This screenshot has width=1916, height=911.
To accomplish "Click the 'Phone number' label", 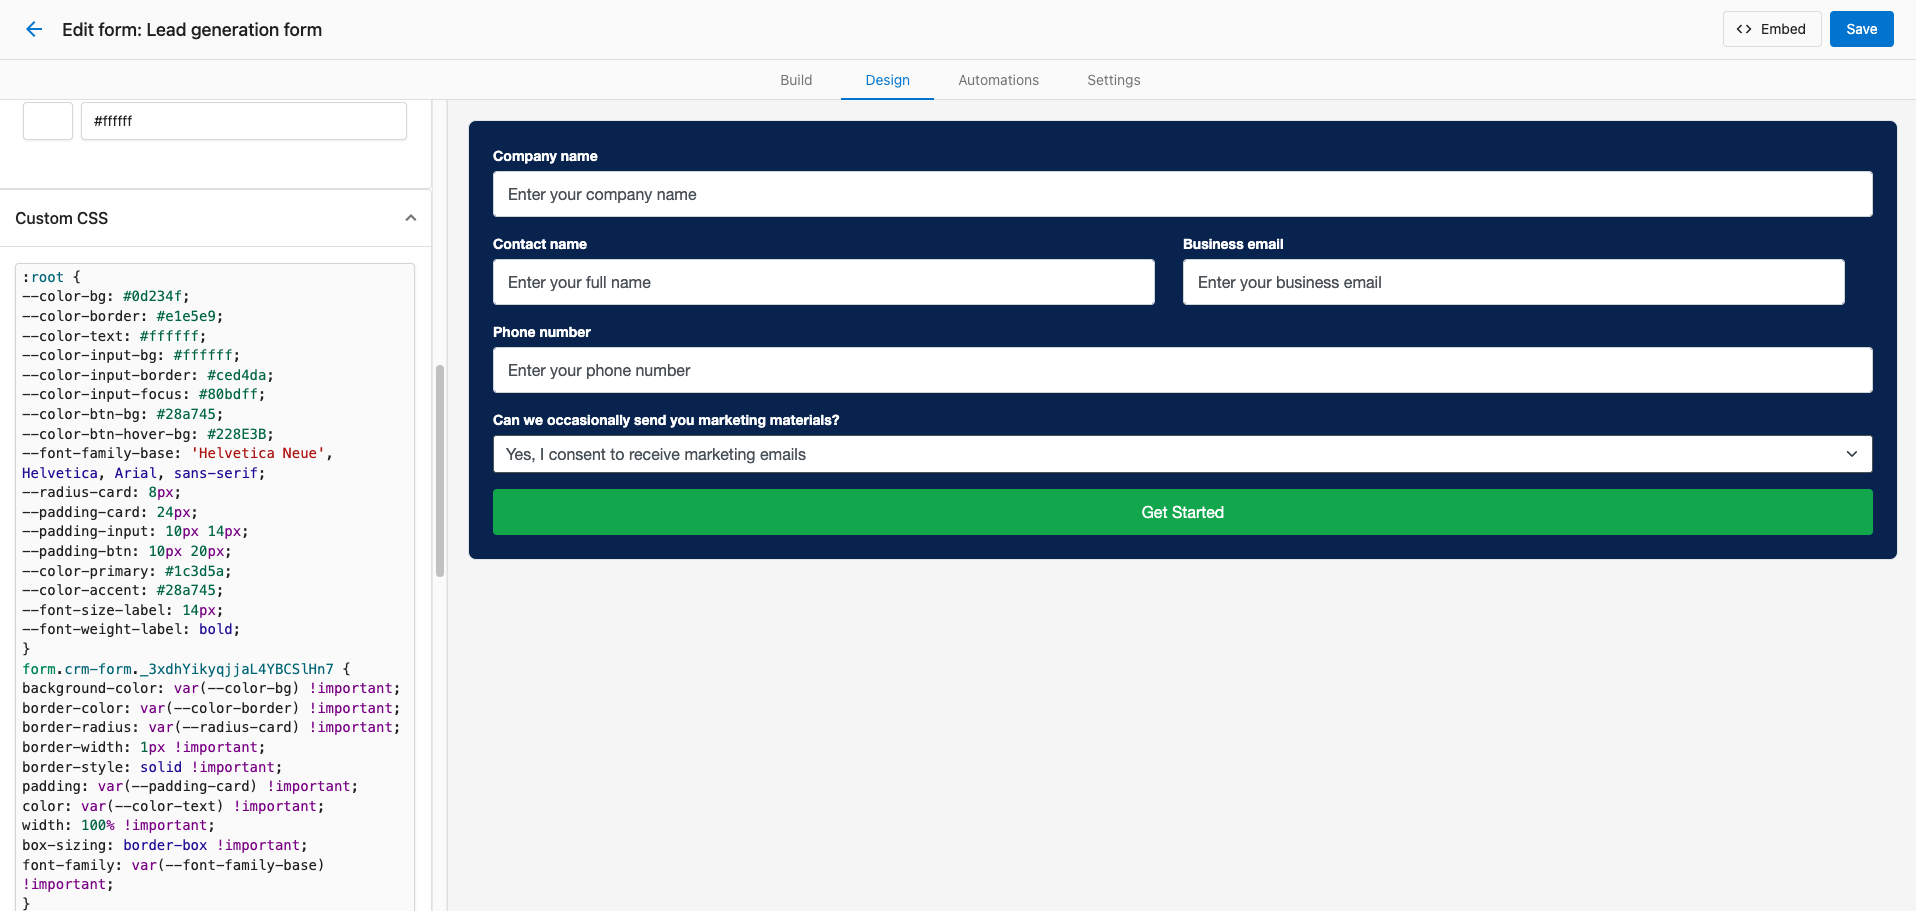I will (542, 332).
